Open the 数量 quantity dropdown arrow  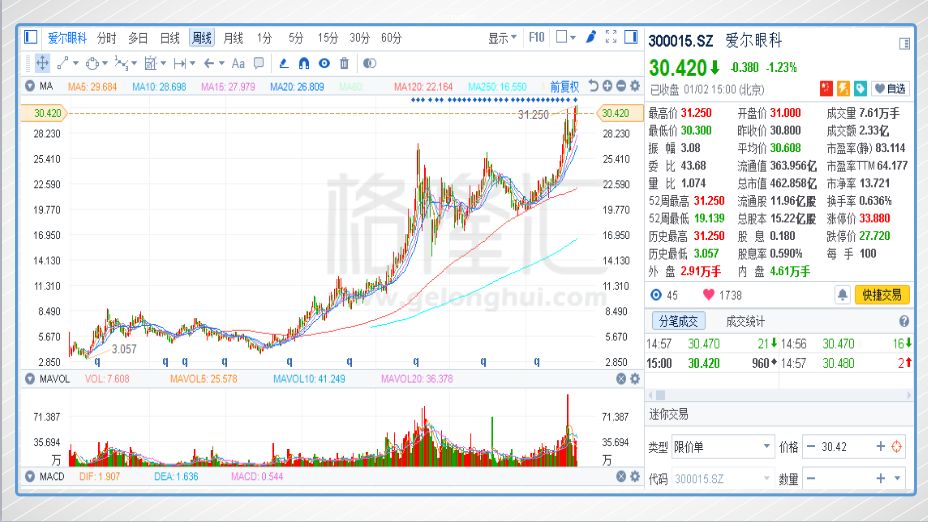(898, 478)
